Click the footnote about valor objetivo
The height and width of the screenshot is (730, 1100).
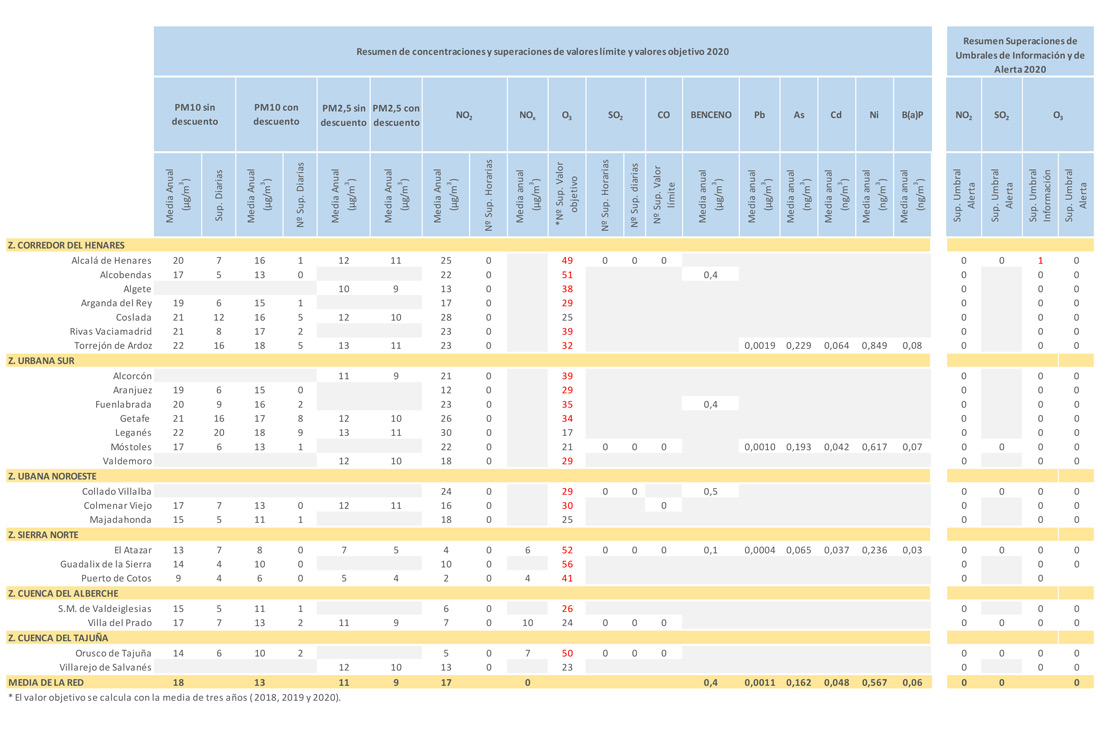pos(174,697)
